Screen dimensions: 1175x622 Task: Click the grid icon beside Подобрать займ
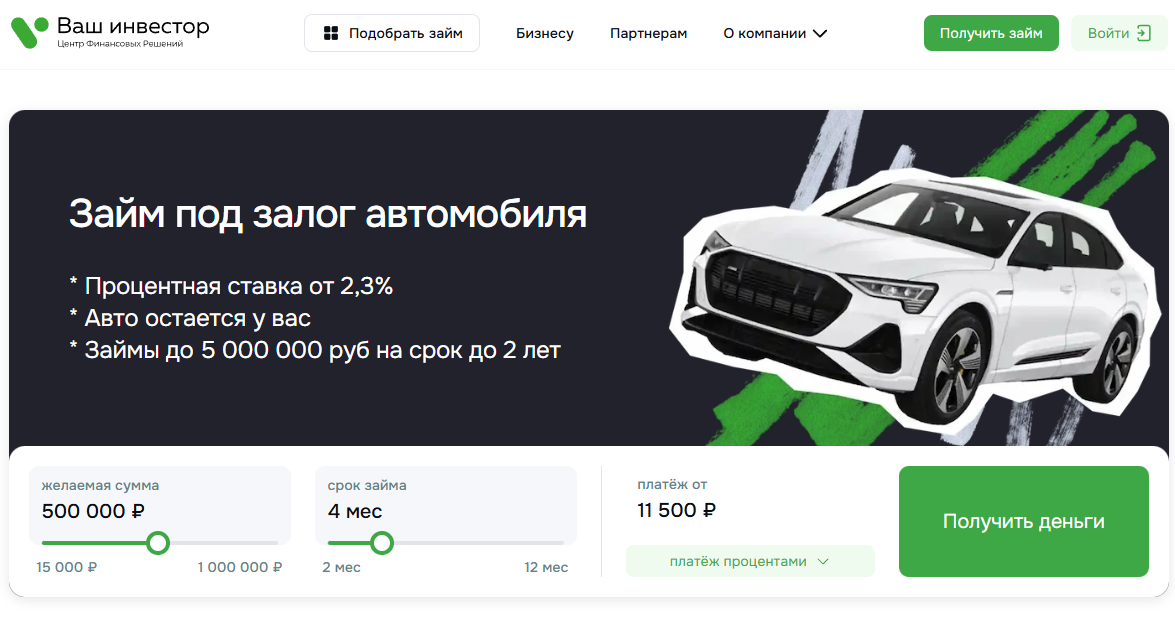pyautogui.click(x=331, y=33)
